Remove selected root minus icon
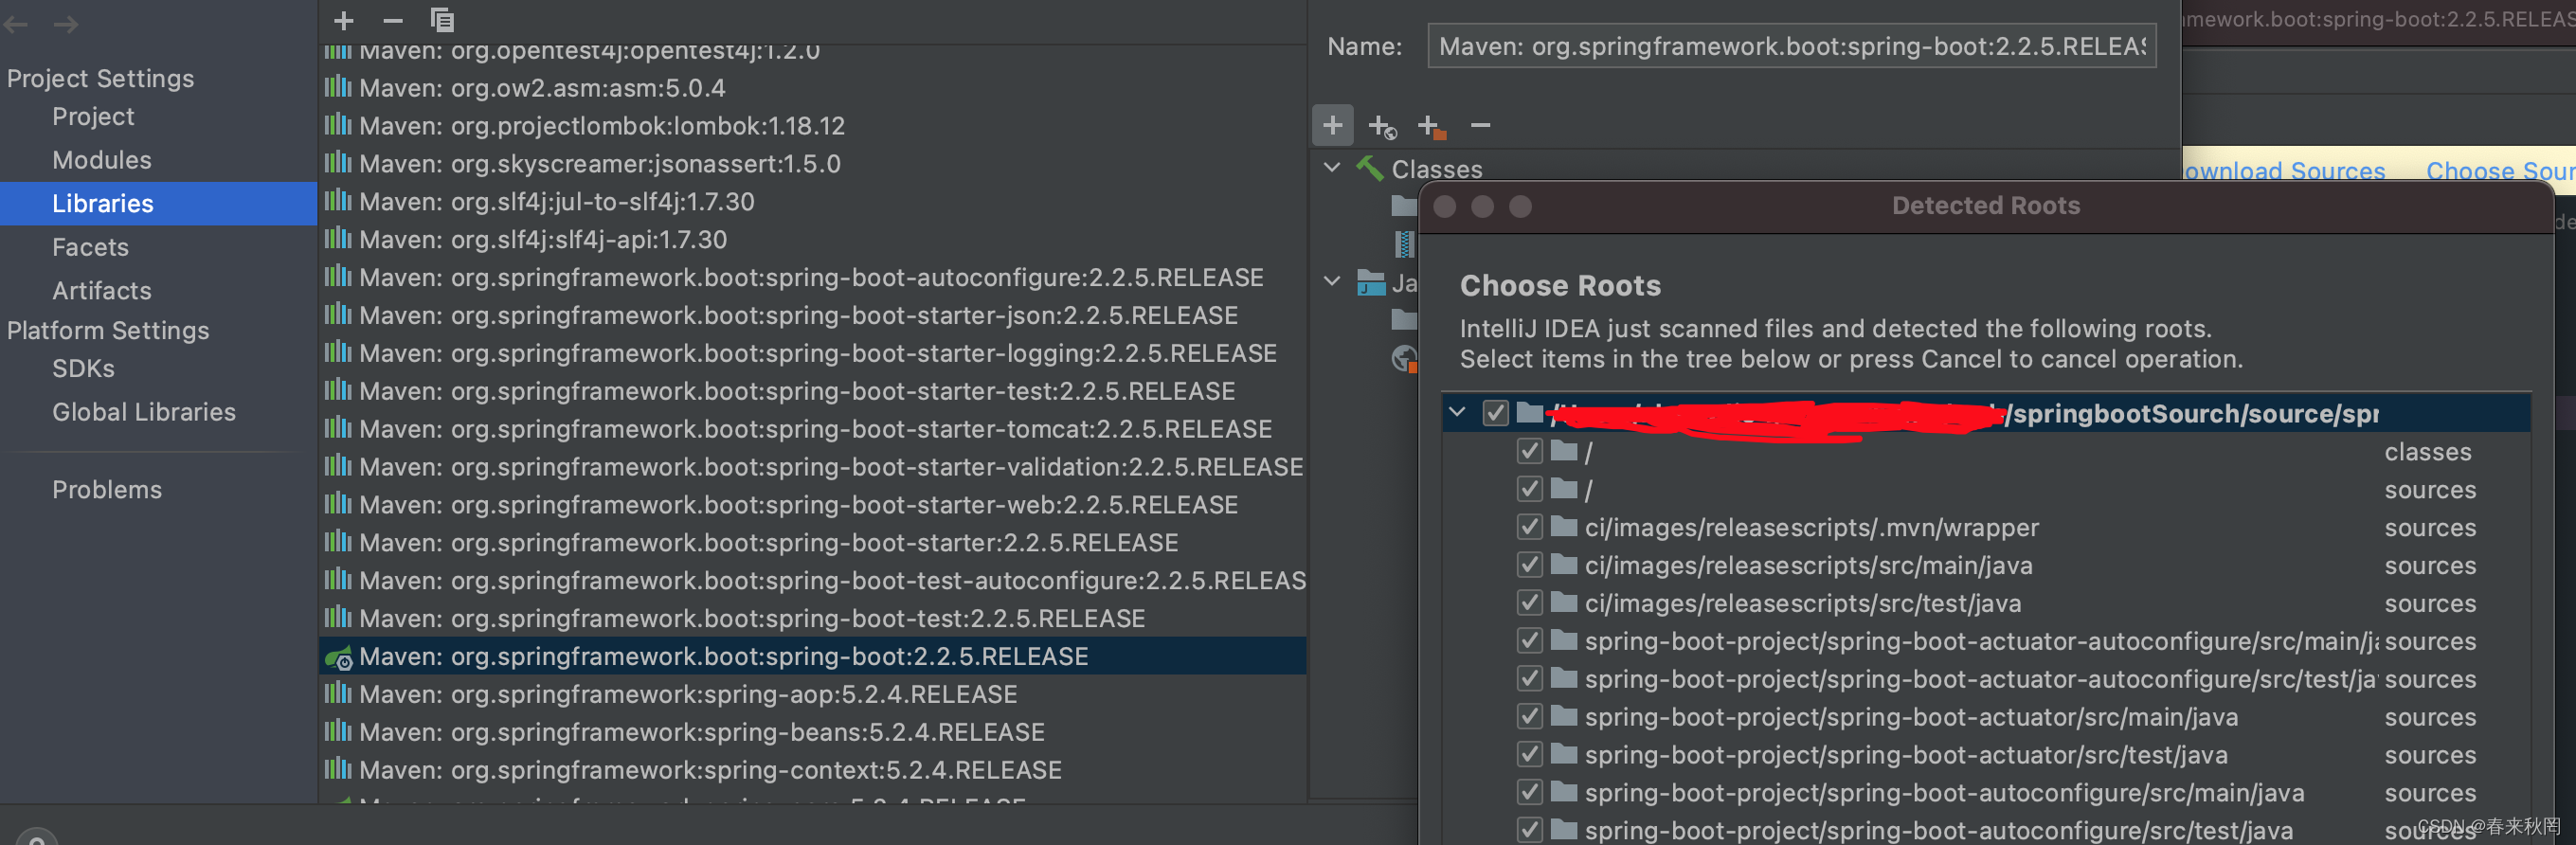The height and width of the screenshot is (845, 2576). [x=1481, y=125]
